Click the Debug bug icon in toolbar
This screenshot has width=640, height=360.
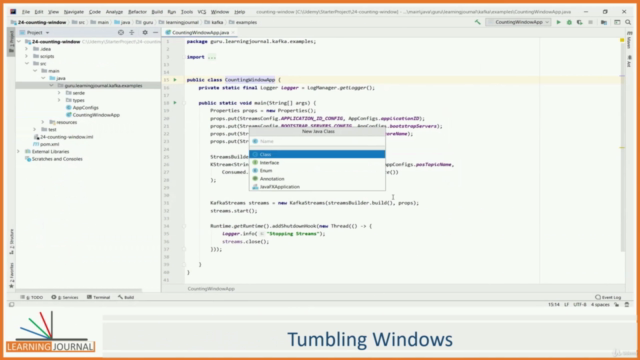569,22
